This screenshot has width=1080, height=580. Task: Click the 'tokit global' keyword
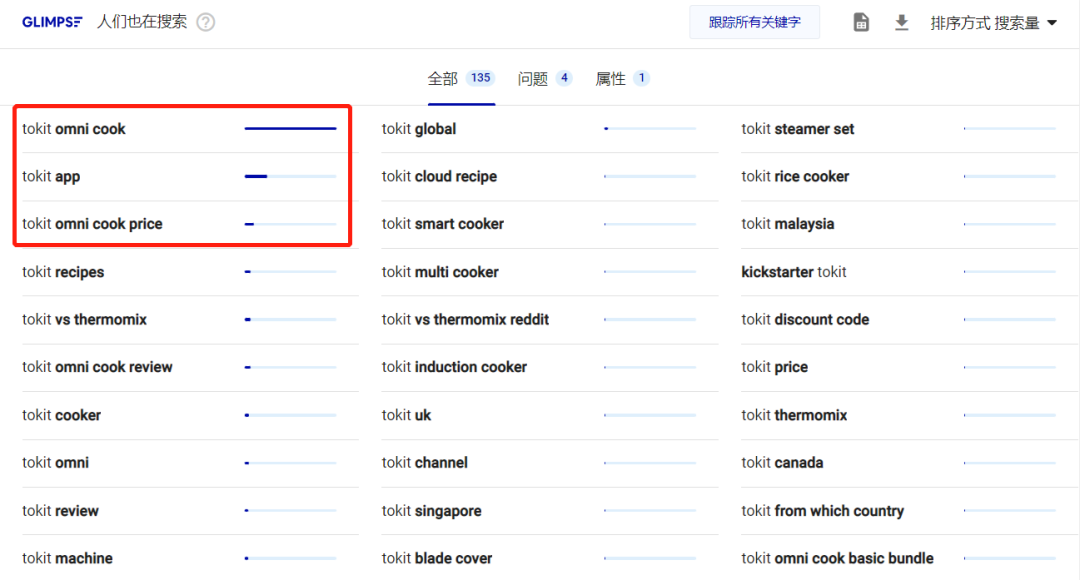click(x=419, y=129)
